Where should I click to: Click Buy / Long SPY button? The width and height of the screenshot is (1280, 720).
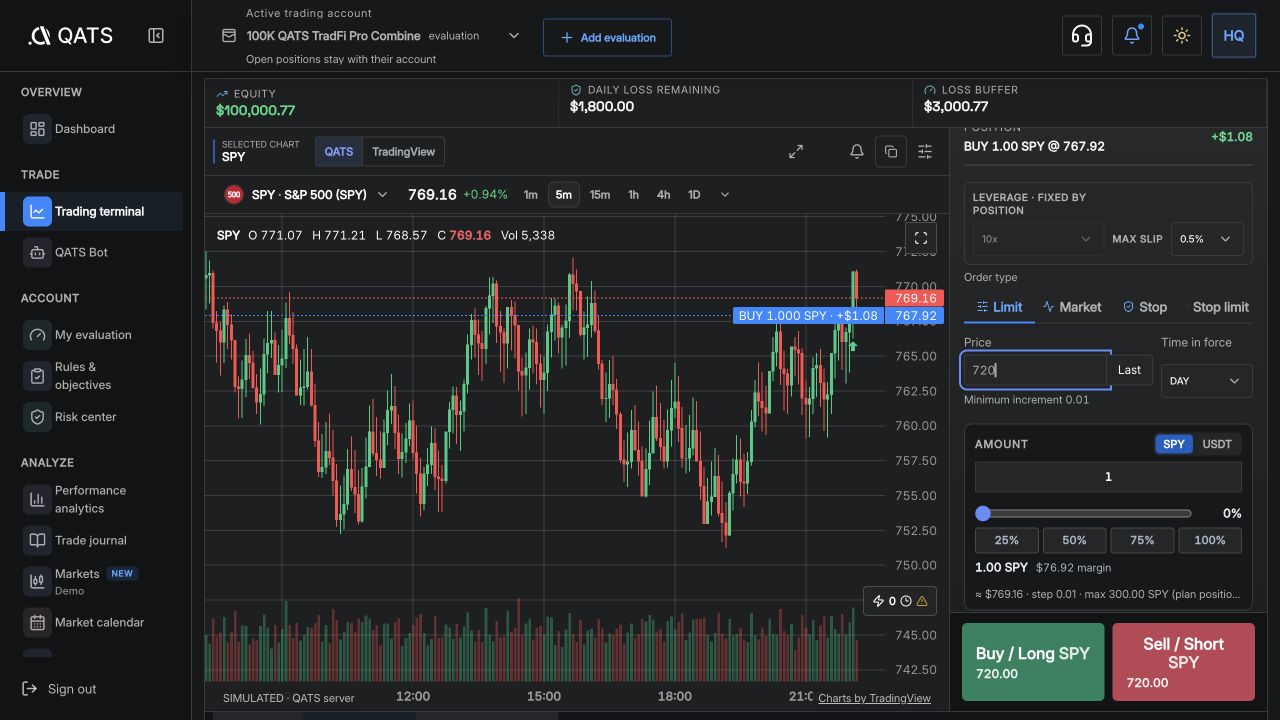[x=1033, y=662]
